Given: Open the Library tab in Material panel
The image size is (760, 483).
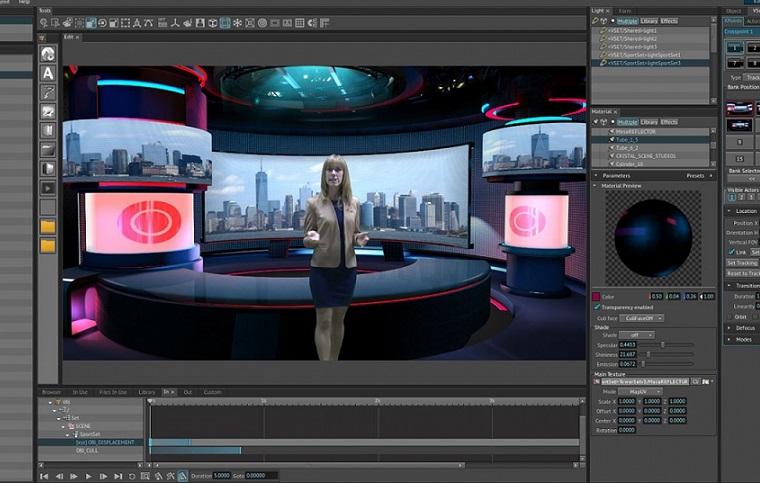Looking at the screenshot, I should pos(649,121).
